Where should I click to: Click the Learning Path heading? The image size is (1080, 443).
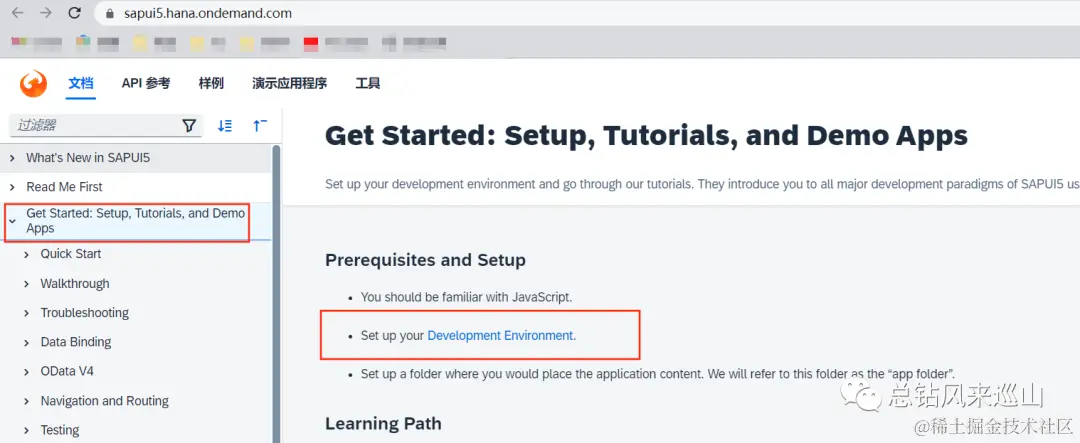383,423
